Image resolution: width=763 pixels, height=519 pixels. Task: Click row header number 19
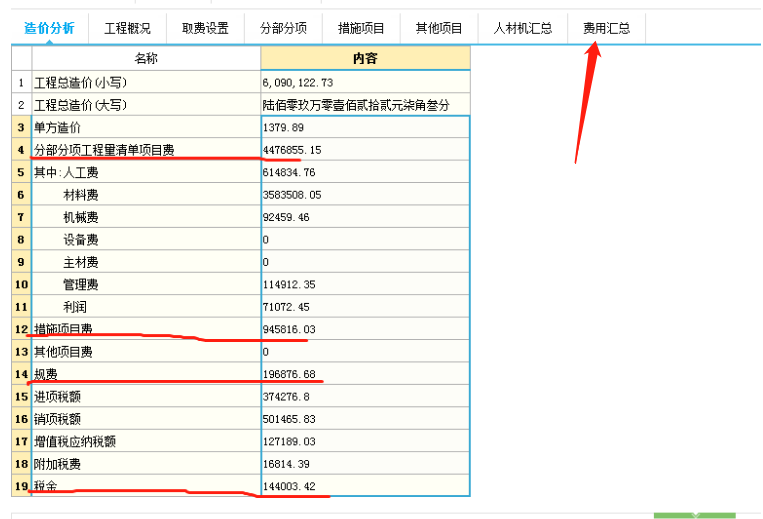21,486
